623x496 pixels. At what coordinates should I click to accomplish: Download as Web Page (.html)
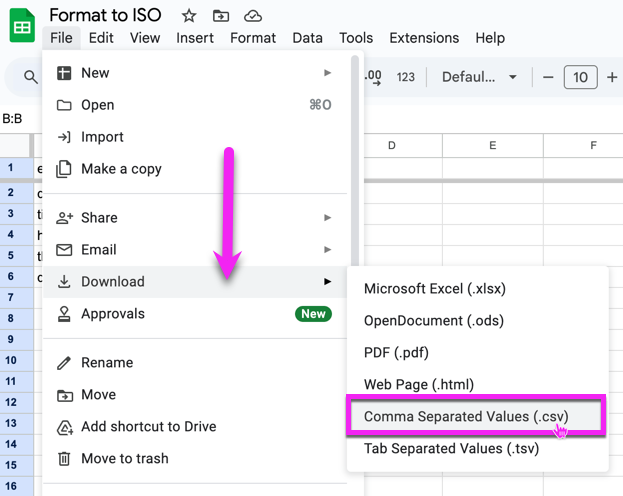pyautogui.click(x=478, y=385)
